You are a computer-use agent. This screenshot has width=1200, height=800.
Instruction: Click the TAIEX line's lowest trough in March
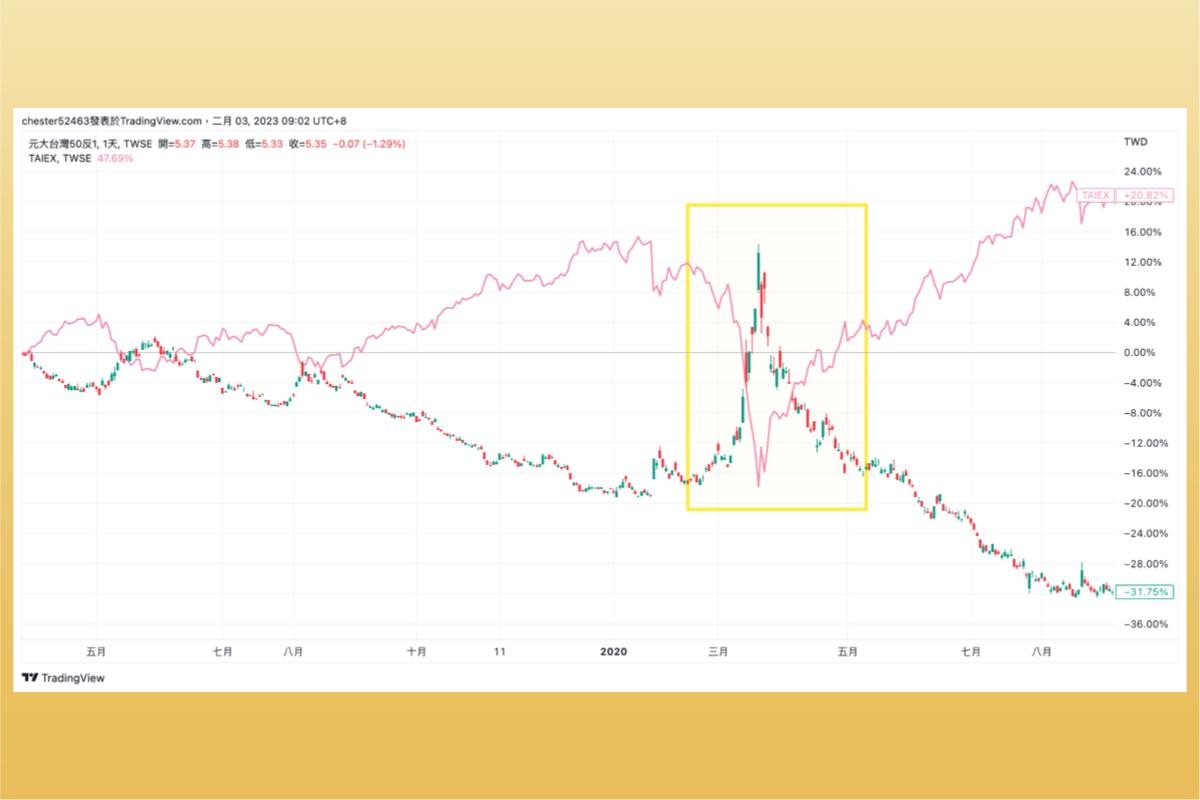758,485
